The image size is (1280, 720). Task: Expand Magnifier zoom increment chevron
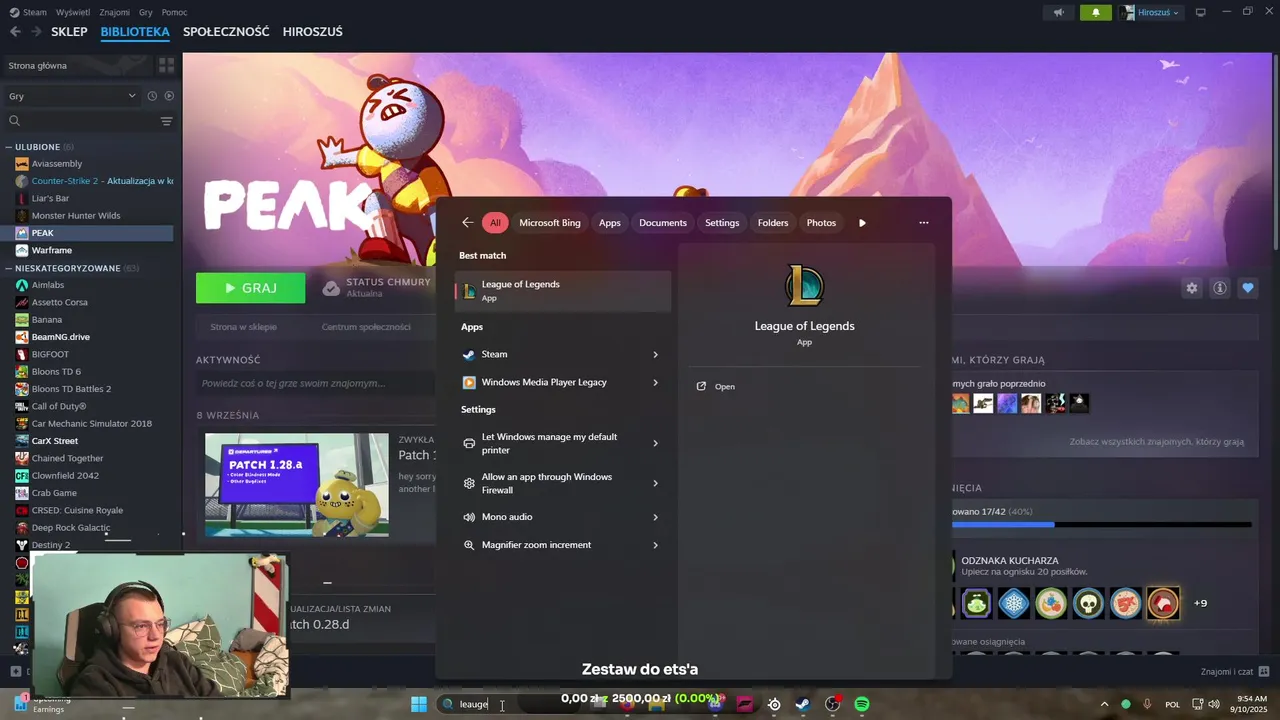656,545
